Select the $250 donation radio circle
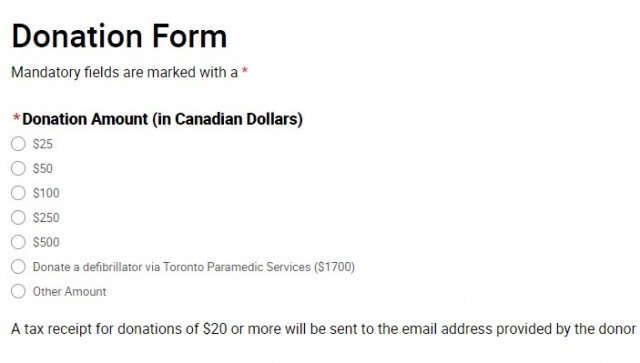640x363 pixels. coord(18,217)
